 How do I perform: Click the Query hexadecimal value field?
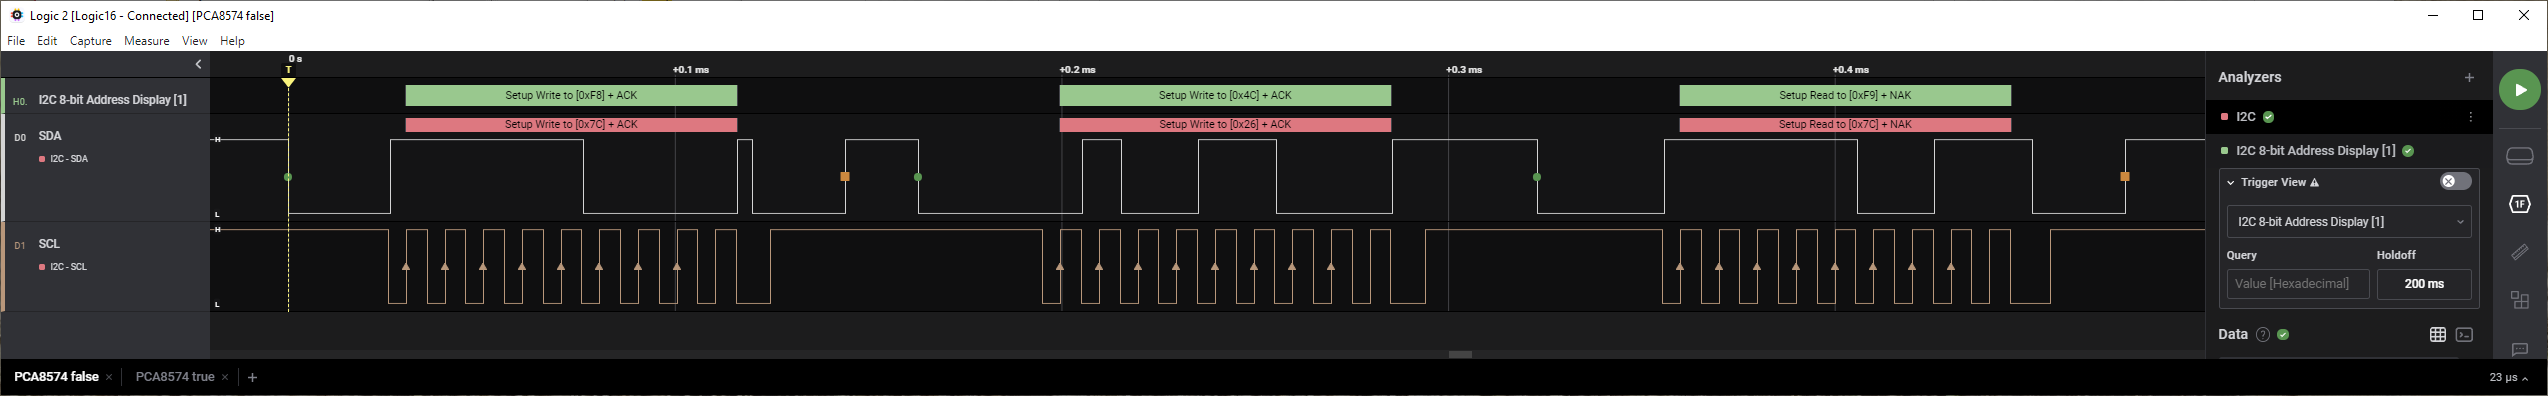pyautogui.click(x=2298, y=284)
